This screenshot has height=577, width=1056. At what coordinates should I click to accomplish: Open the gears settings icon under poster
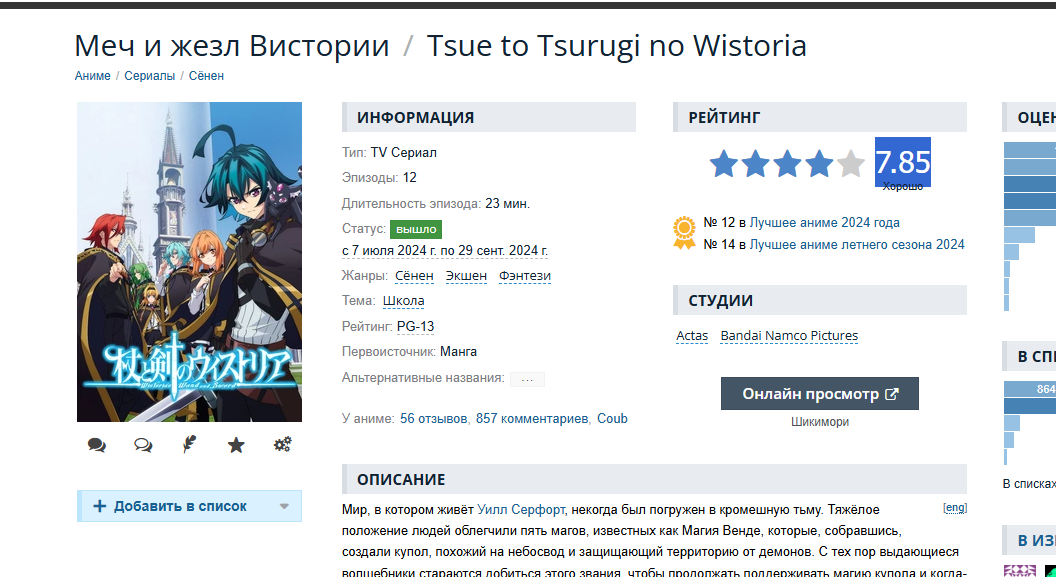282,444
